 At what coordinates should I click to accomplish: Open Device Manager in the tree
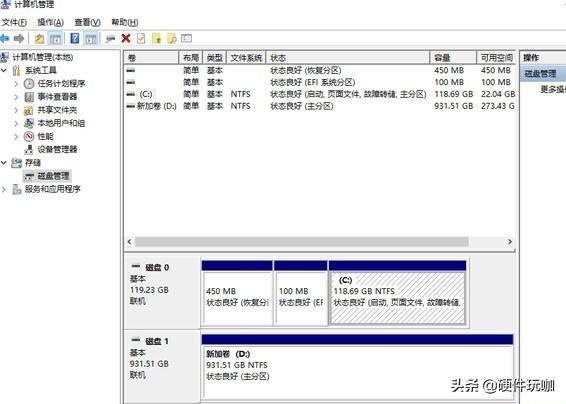click(x=57, y=149)
